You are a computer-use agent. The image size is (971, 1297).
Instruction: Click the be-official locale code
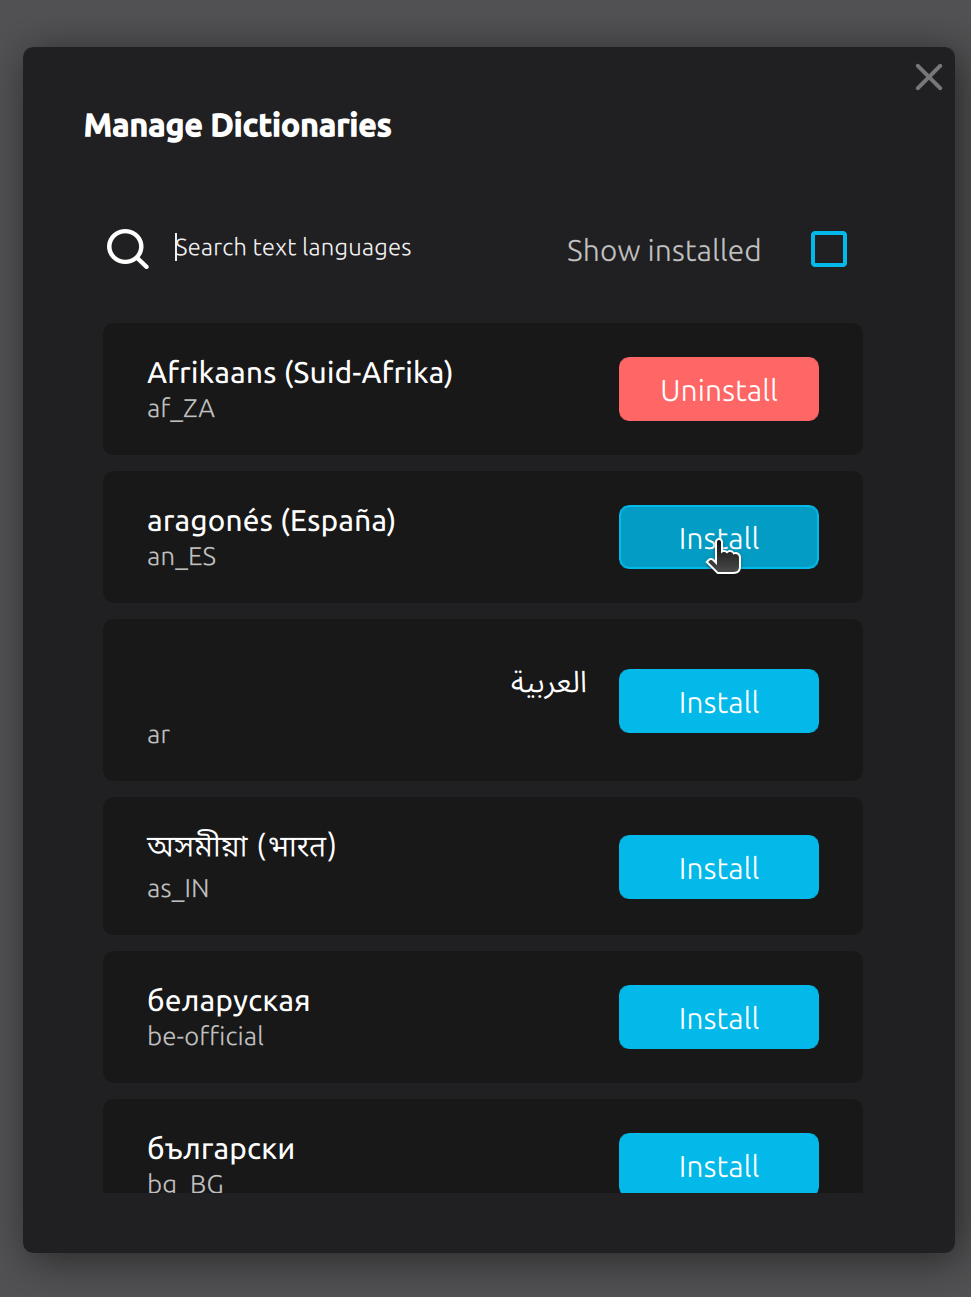(206, 1036)
